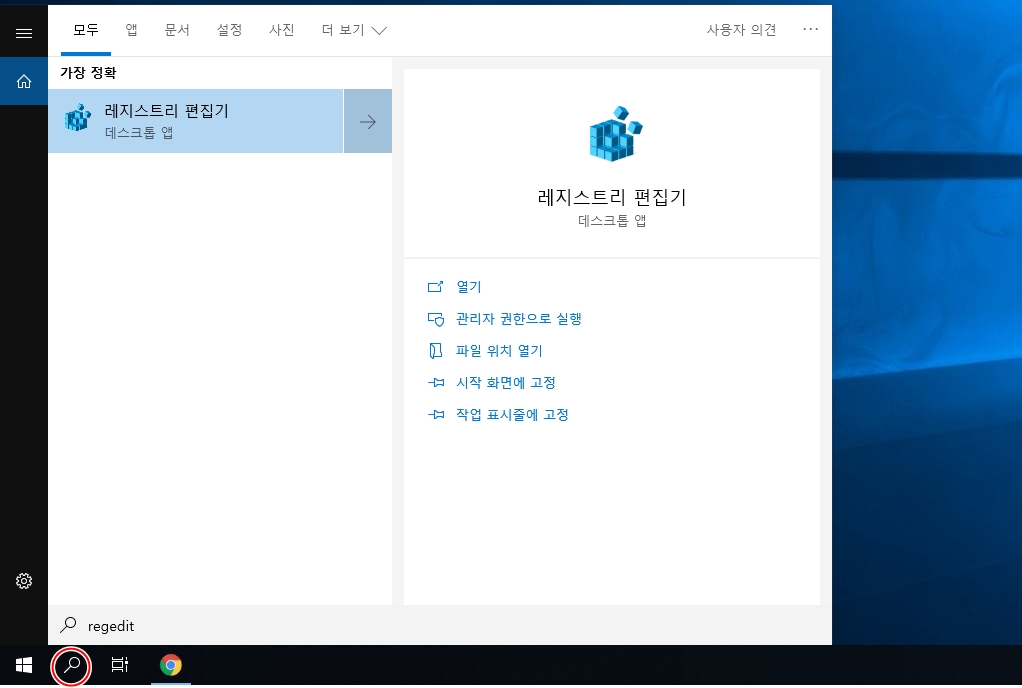Click the 가장 정확 heading text
The height and width of the screenshot is (688, 1022).
click(x=89, y=72)
